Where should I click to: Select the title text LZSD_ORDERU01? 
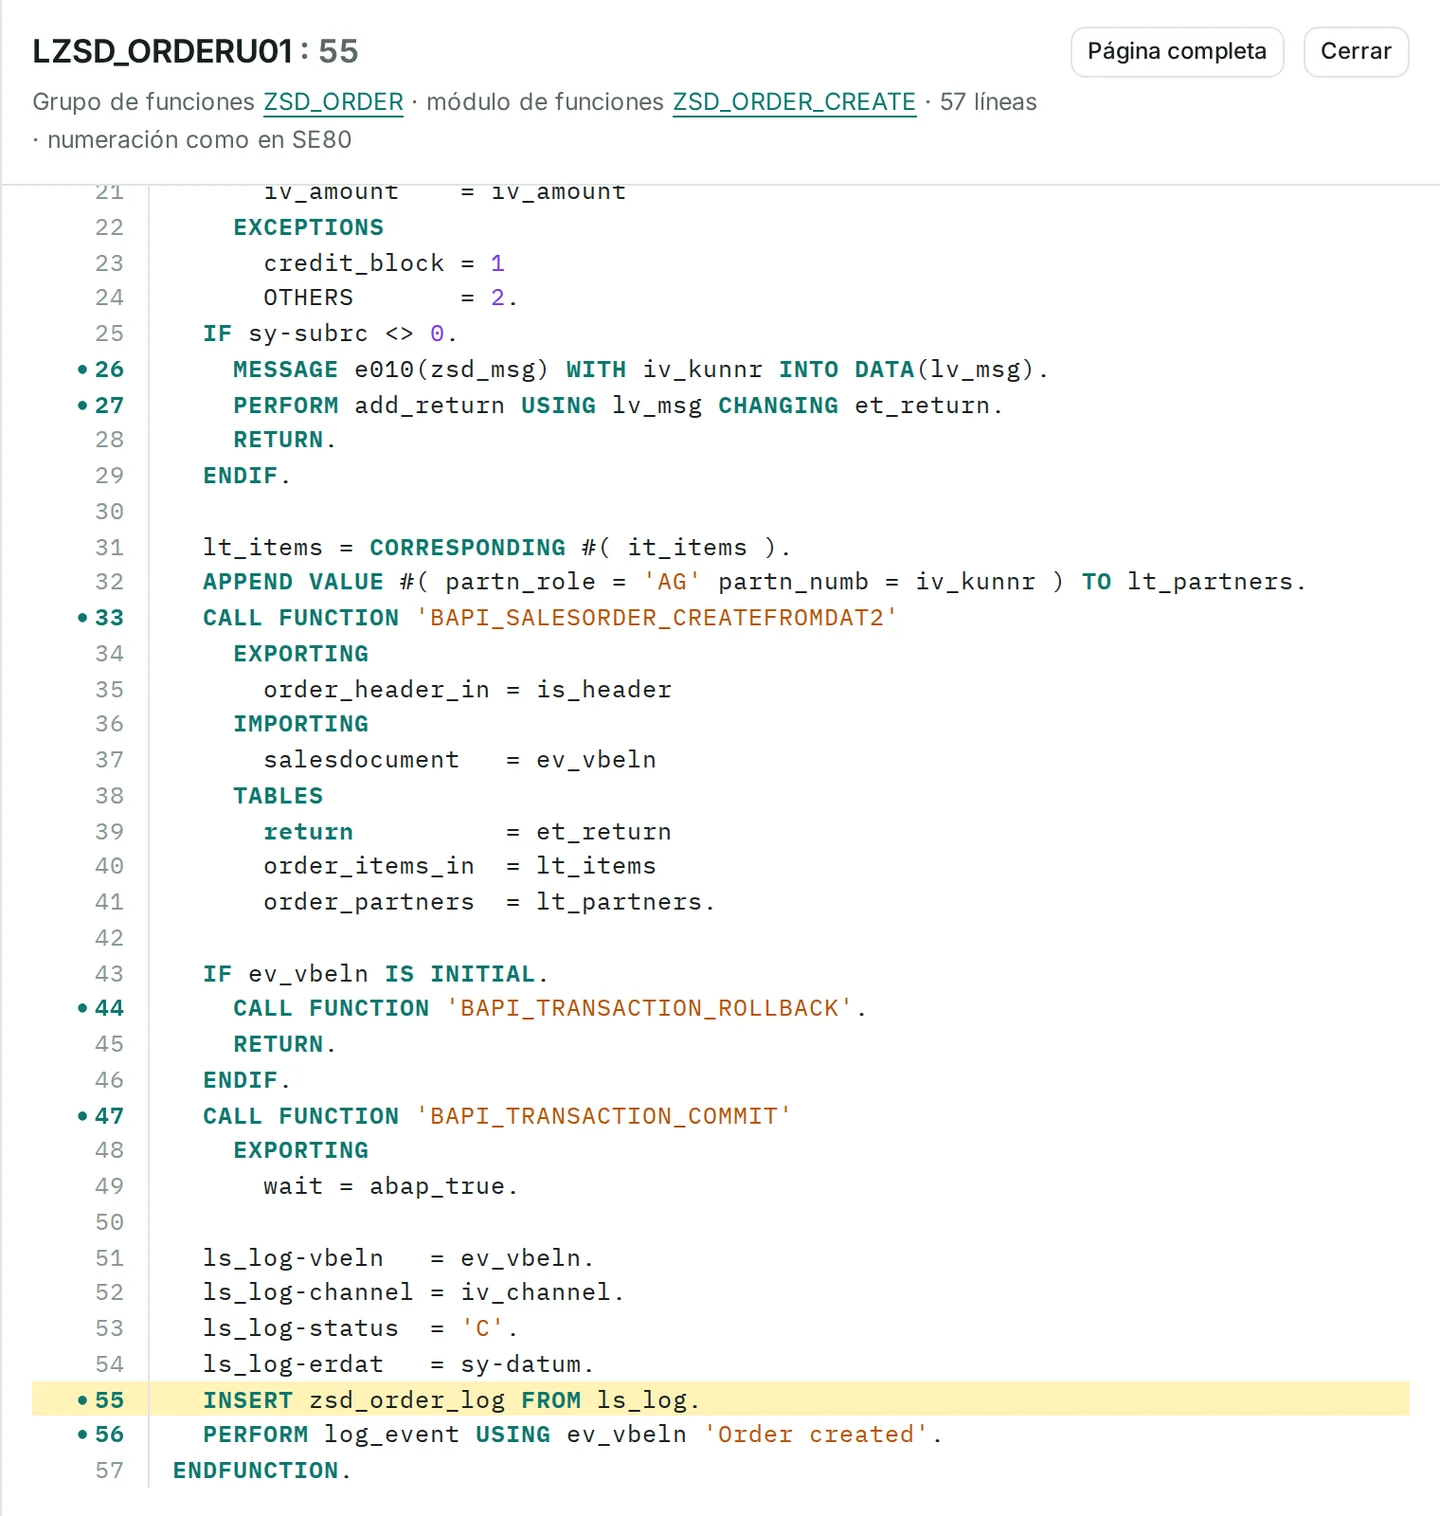point(162,51)
